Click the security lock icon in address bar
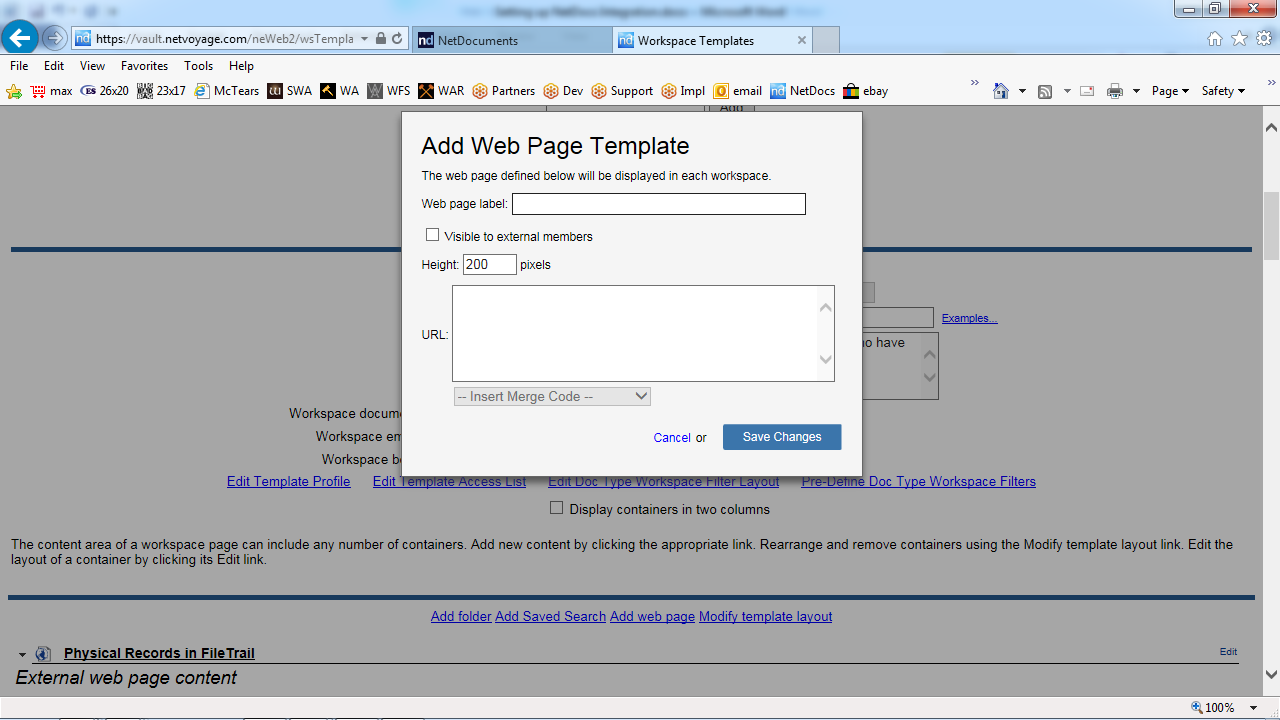The height and width of the screenshot is (720, 1280). [380, 39]
